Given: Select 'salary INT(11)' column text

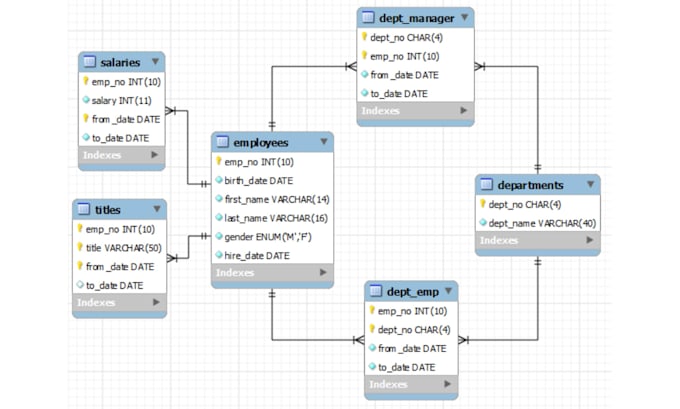Looking at the screenshot, I should point(121,101).
